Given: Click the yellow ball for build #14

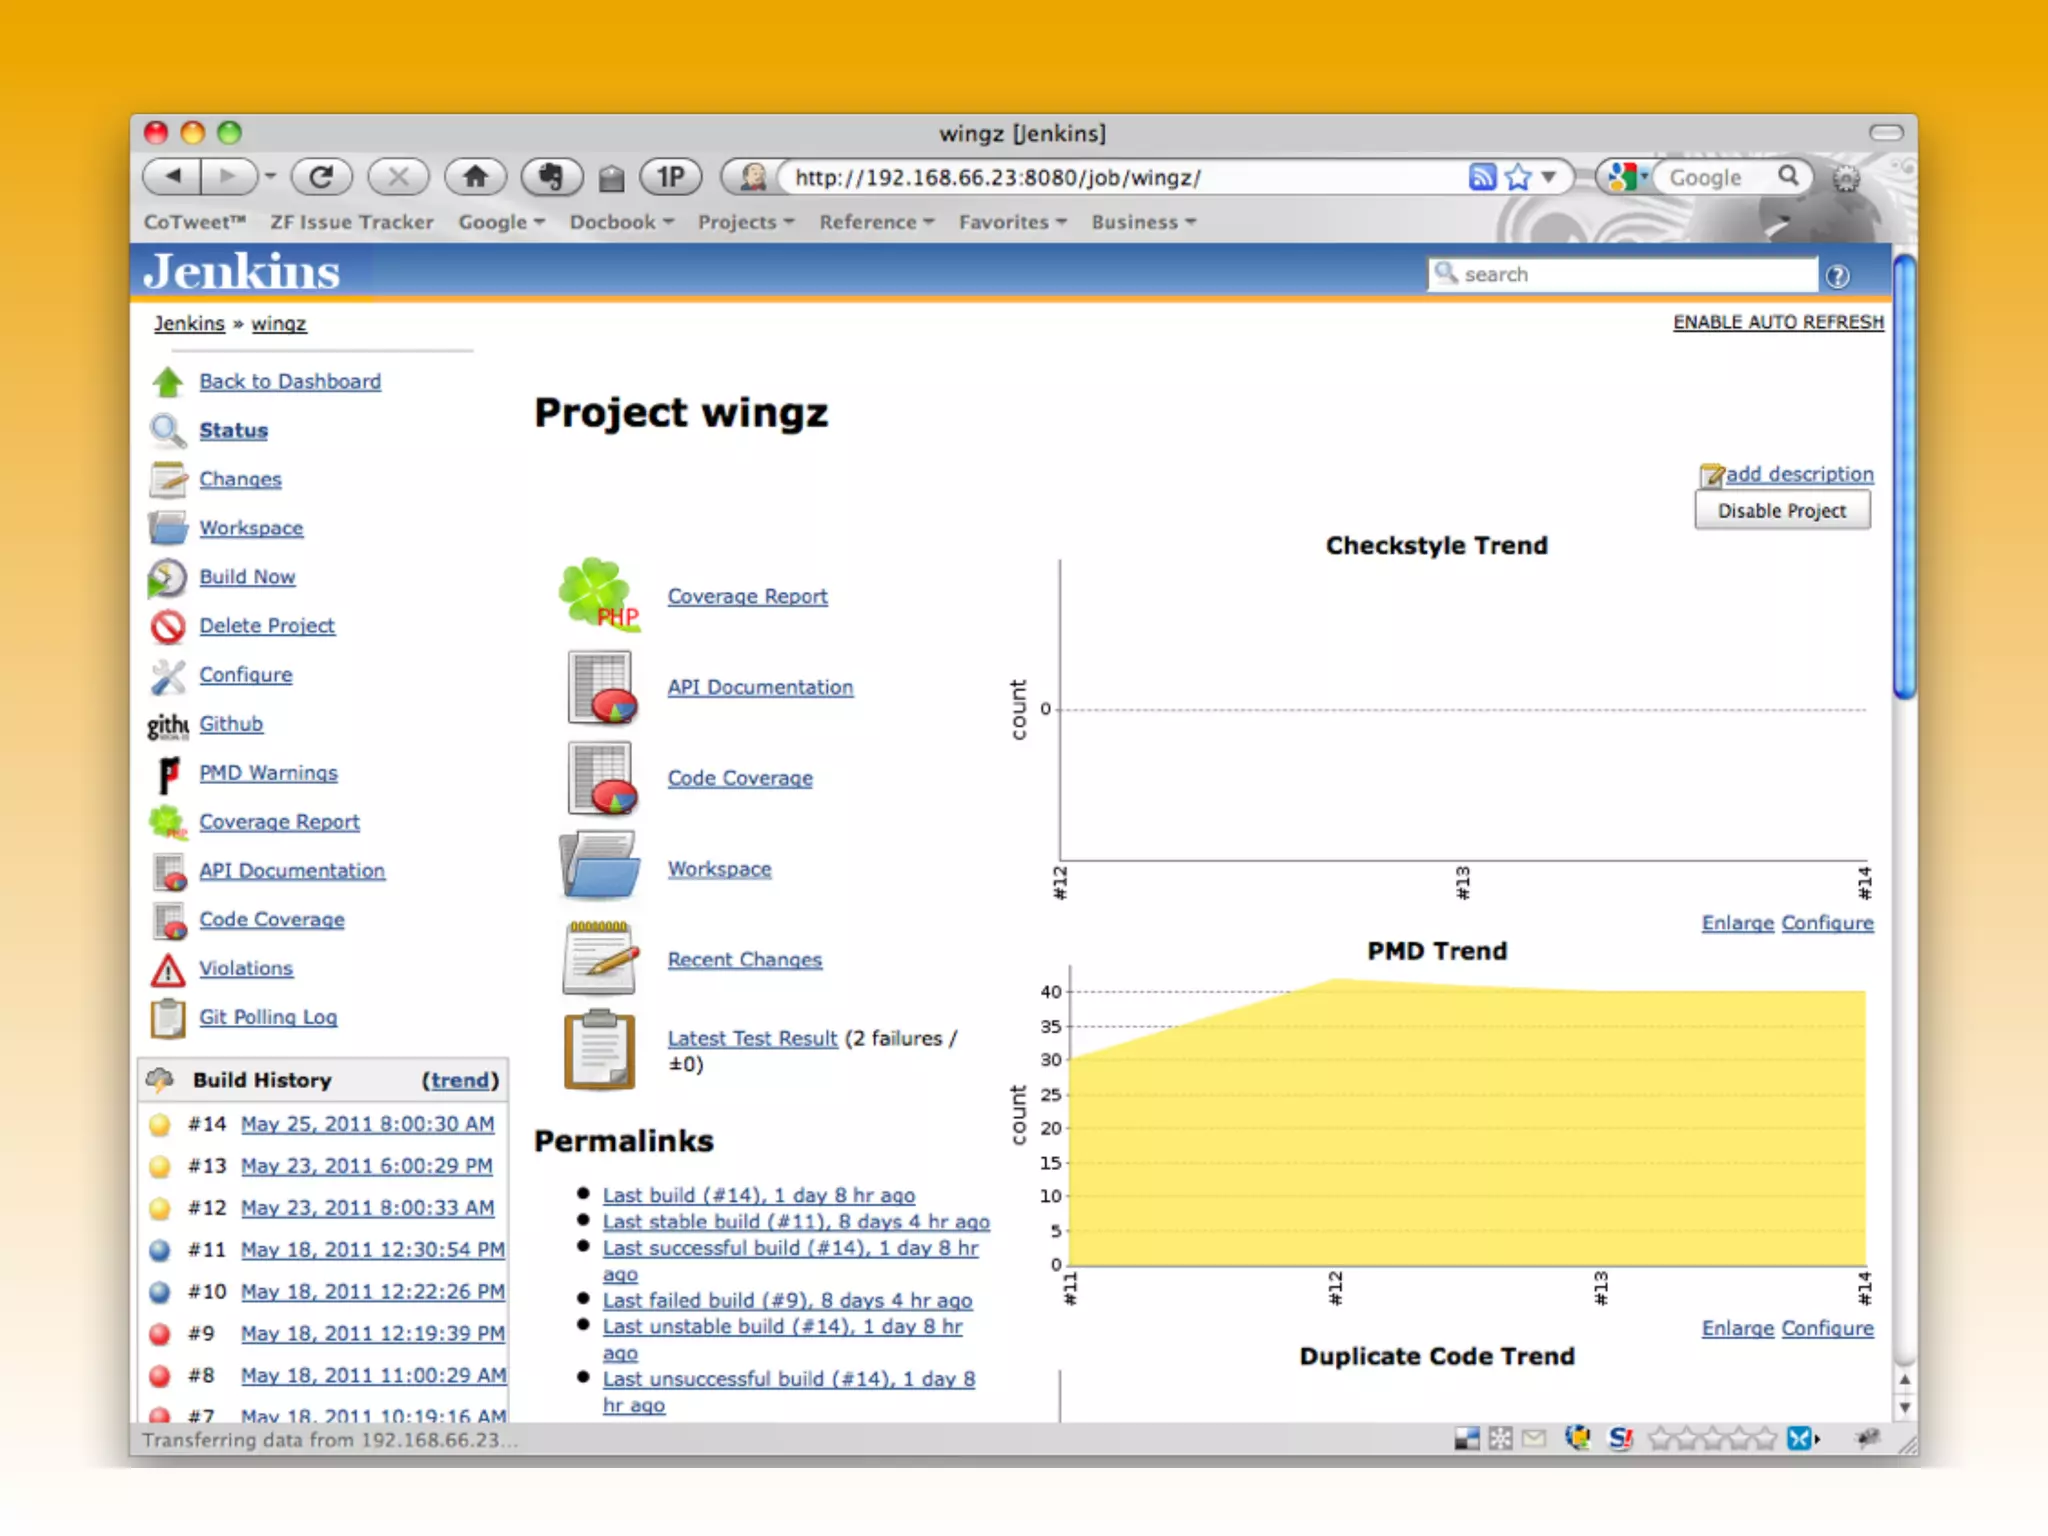Looking at the screenshot, I should point(159,1125).
